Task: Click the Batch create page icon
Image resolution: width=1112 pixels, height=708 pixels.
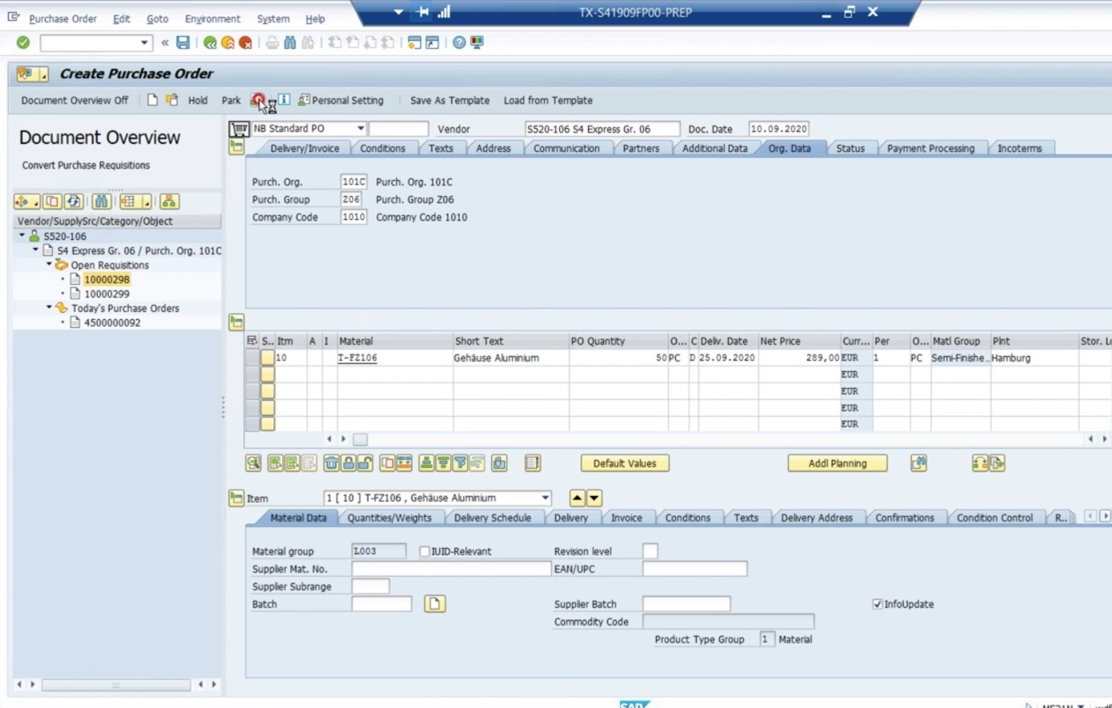Action: (435, 604)
